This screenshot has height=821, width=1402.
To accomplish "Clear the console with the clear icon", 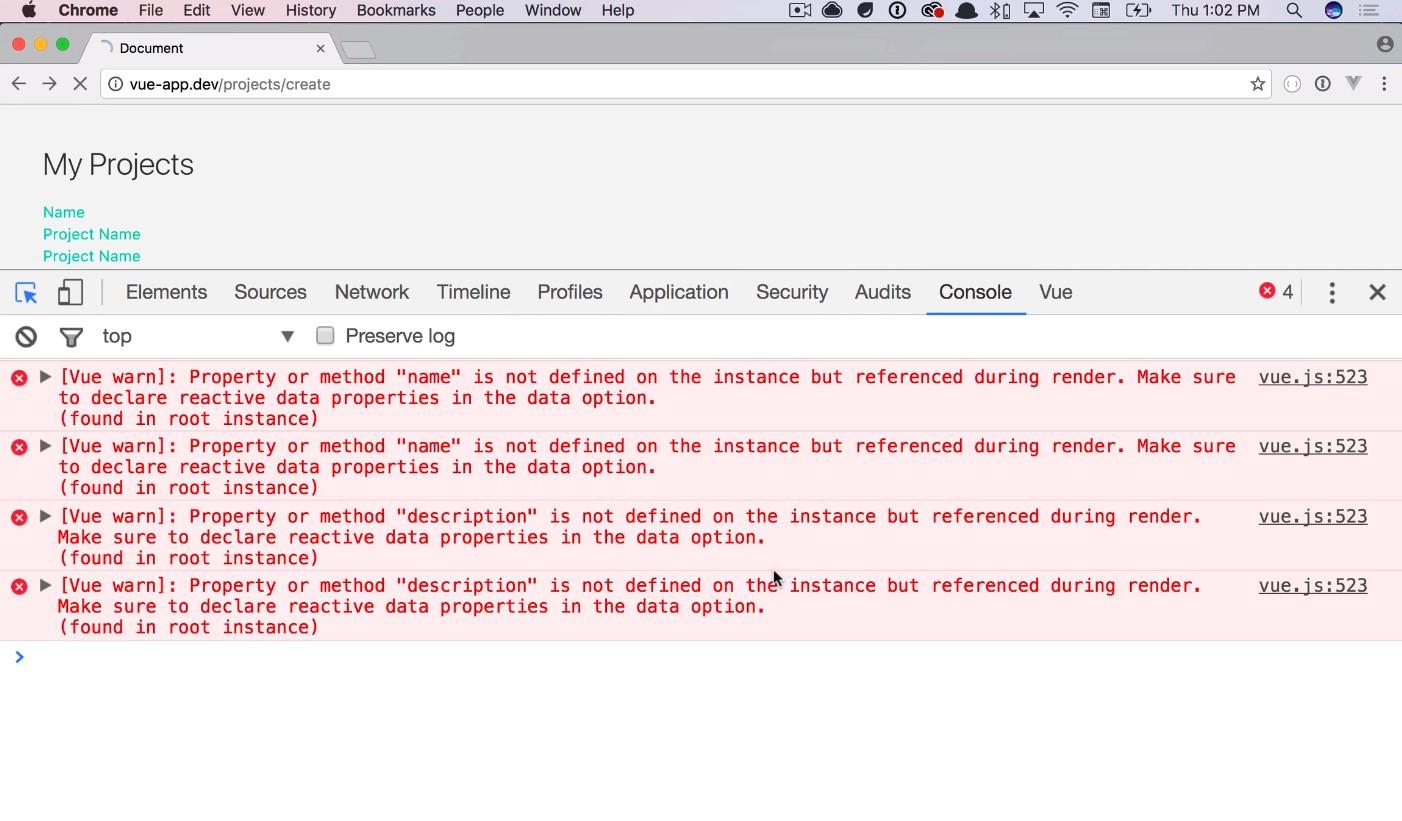I will pos(26,337).
